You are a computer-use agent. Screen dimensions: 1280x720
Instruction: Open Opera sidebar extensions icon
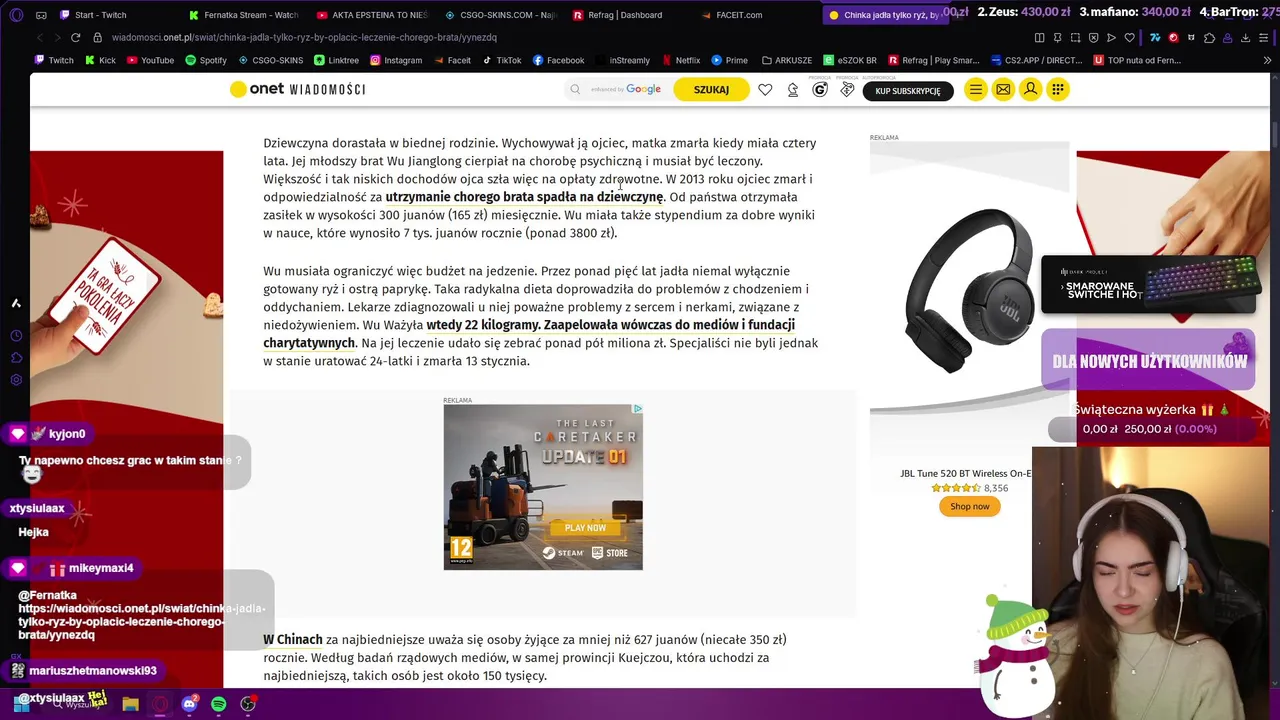(16, 358)
